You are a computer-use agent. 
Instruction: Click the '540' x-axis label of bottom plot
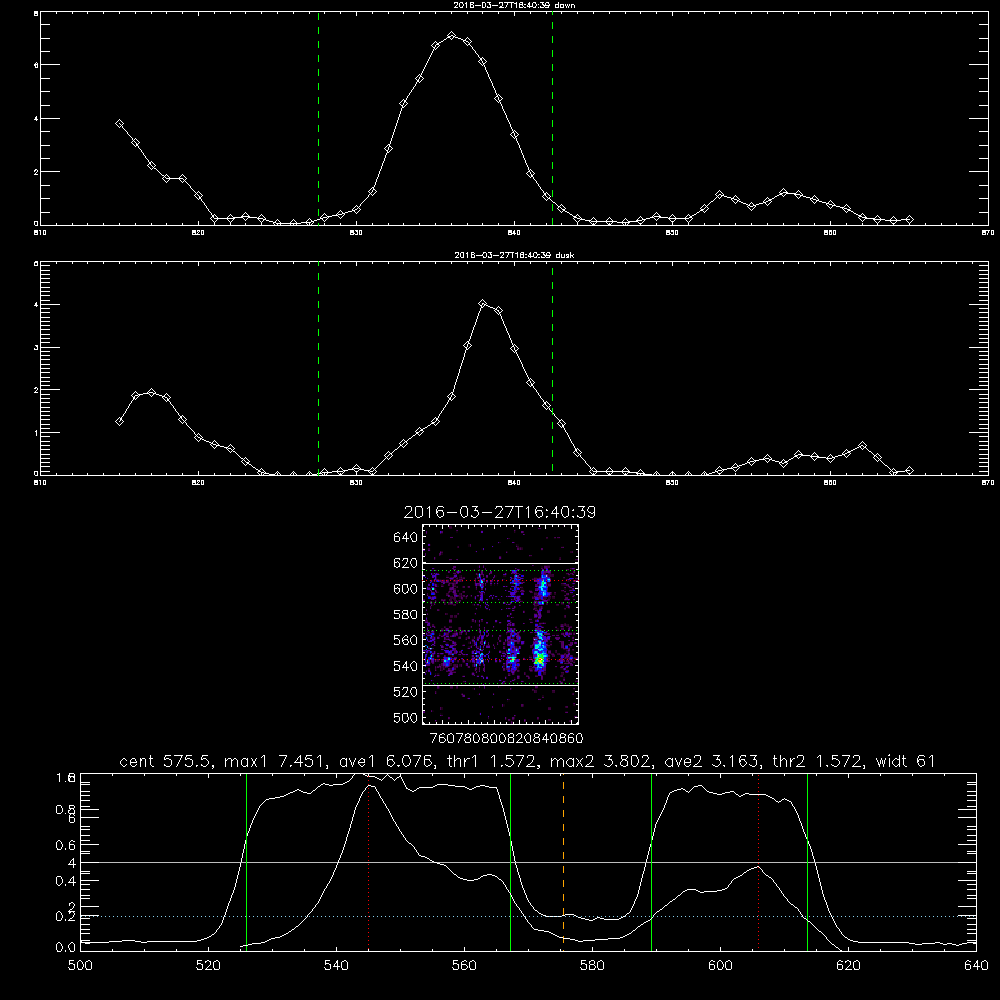336,966
